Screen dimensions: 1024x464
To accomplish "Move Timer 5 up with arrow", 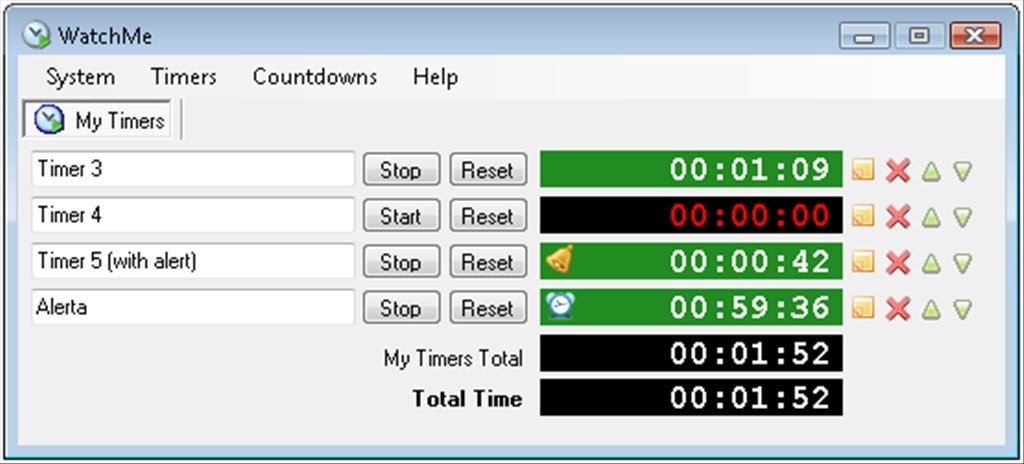I will 931,263.
